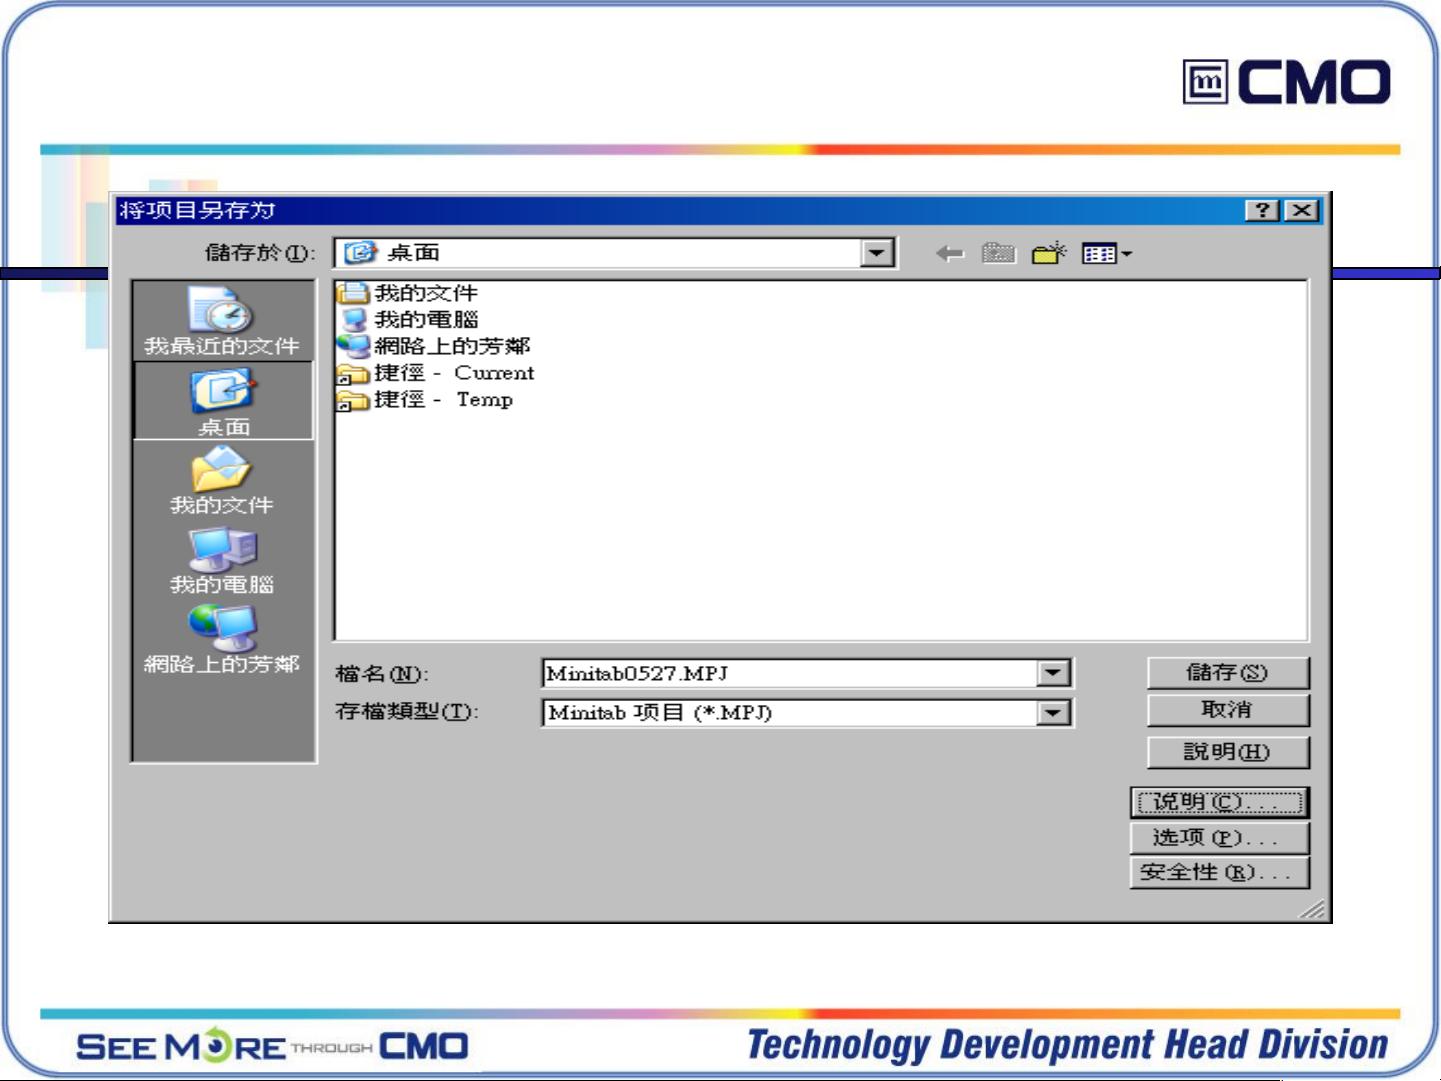The width and height of the screenshot is (1441, 1081).
Task: Expand the 儲存於 location dropdown
Action: (x=877, y=253)
